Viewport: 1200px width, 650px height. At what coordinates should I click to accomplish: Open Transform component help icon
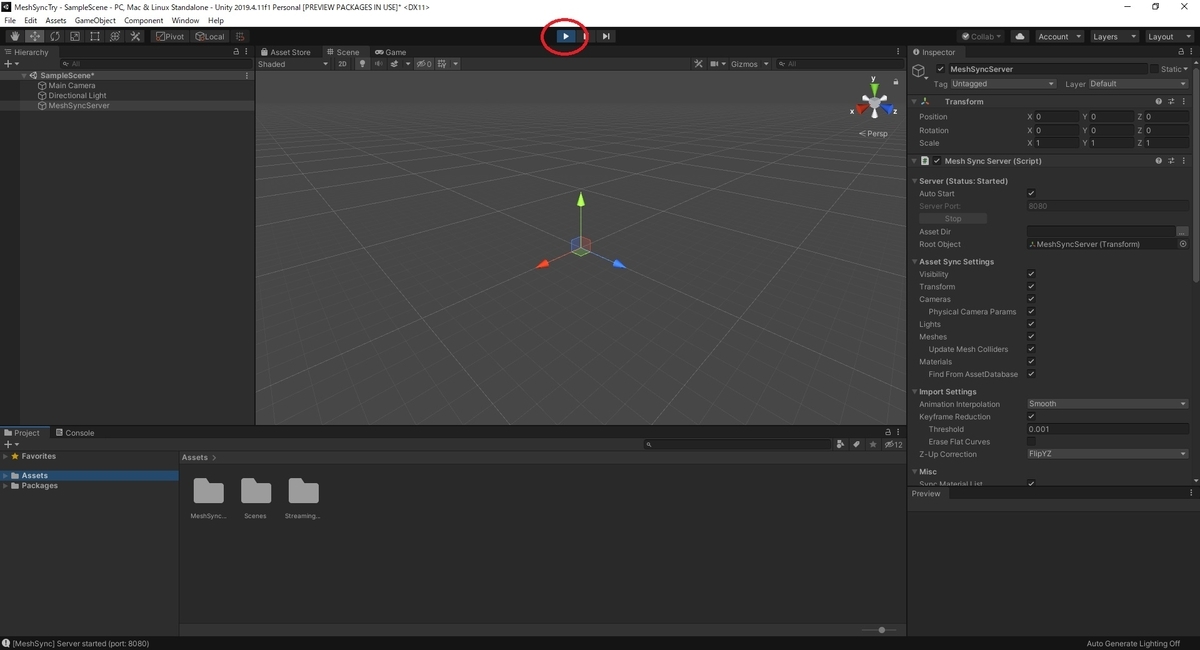click(1159, 101)
